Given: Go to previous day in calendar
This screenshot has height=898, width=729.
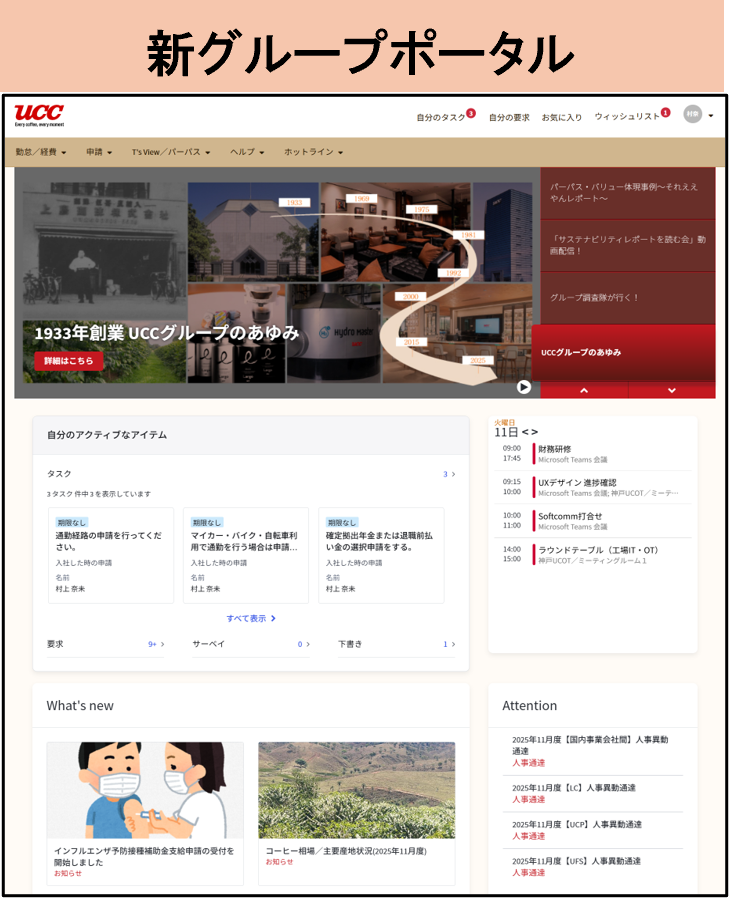Looking at the screenshot, I should (x=525, y=432).
